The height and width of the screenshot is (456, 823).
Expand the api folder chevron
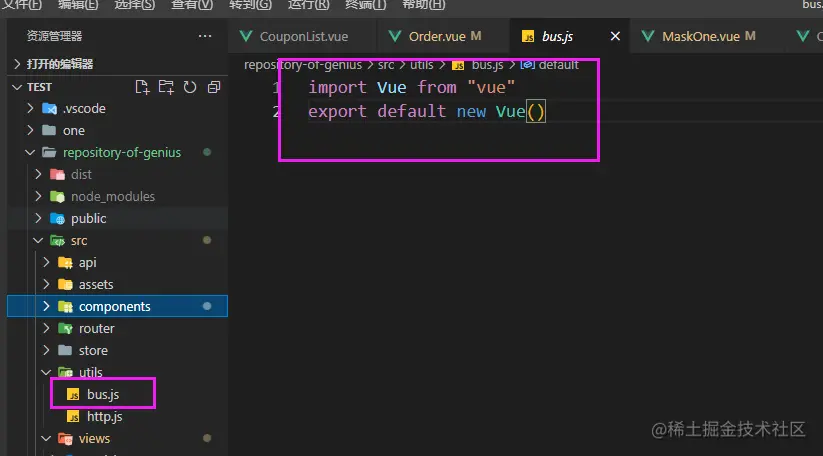46,262
